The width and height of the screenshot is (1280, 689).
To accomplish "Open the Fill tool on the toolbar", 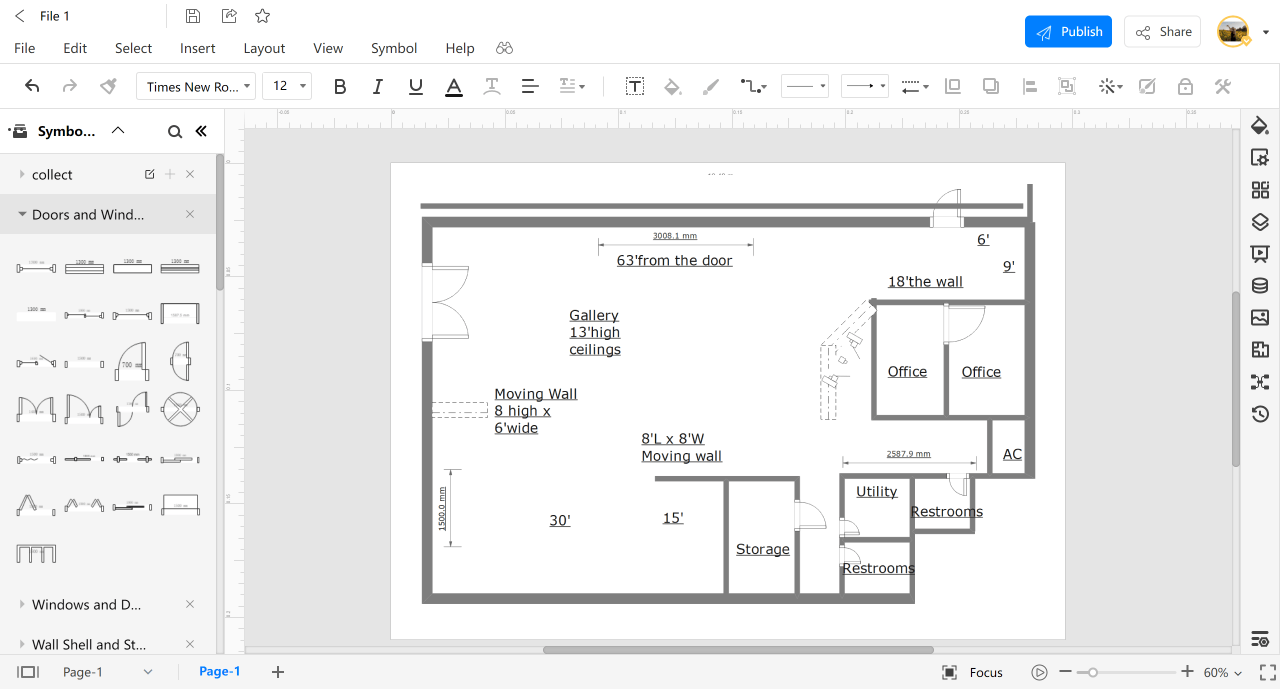I will pos(672,86).
